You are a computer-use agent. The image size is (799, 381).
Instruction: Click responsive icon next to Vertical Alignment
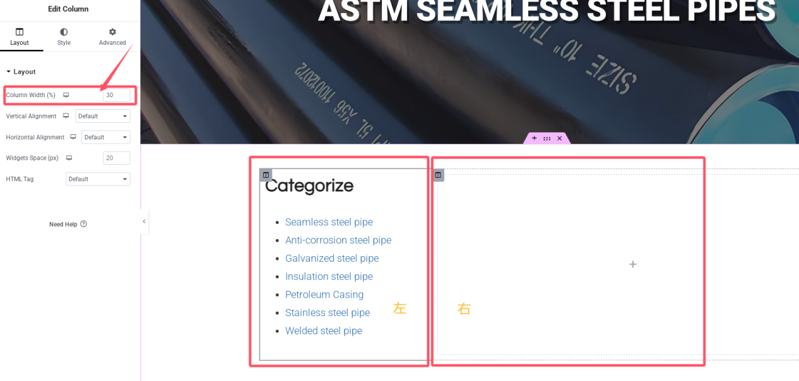(x=66, y=116)
